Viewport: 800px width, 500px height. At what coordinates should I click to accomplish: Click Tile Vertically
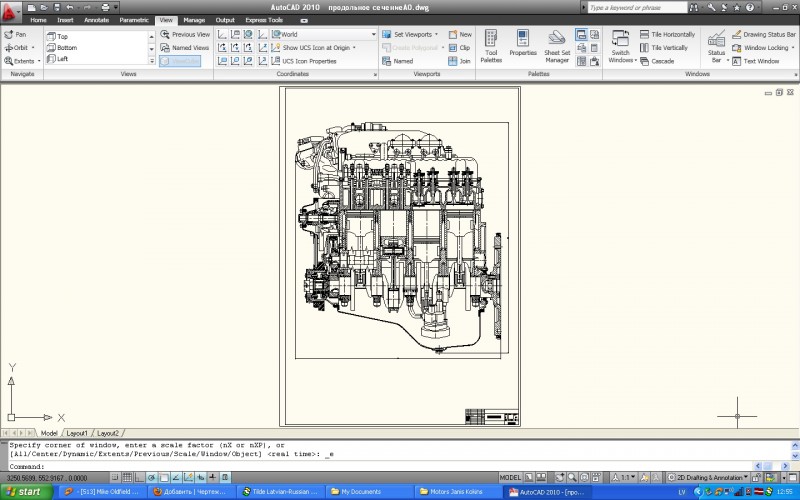[664, 47]
